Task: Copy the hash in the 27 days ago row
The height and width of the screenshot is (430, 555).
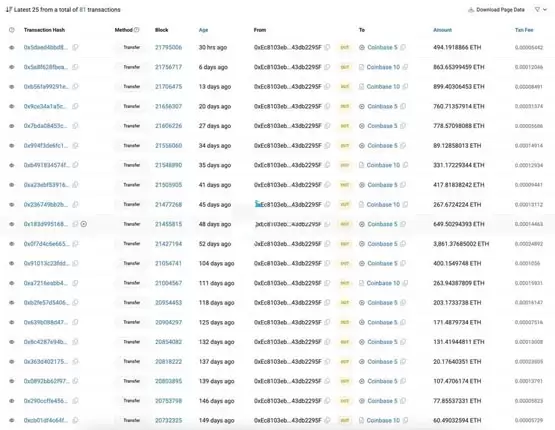Action: click(x=75, y=126)
